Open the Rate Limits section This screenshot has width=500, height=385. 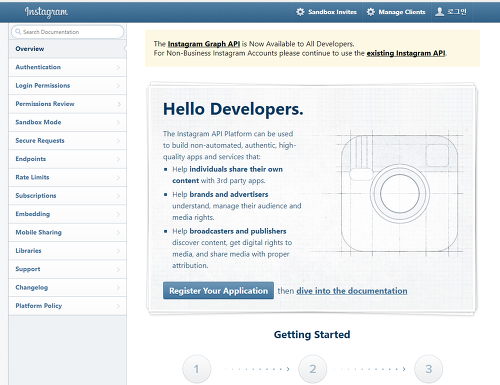[67, 177]
